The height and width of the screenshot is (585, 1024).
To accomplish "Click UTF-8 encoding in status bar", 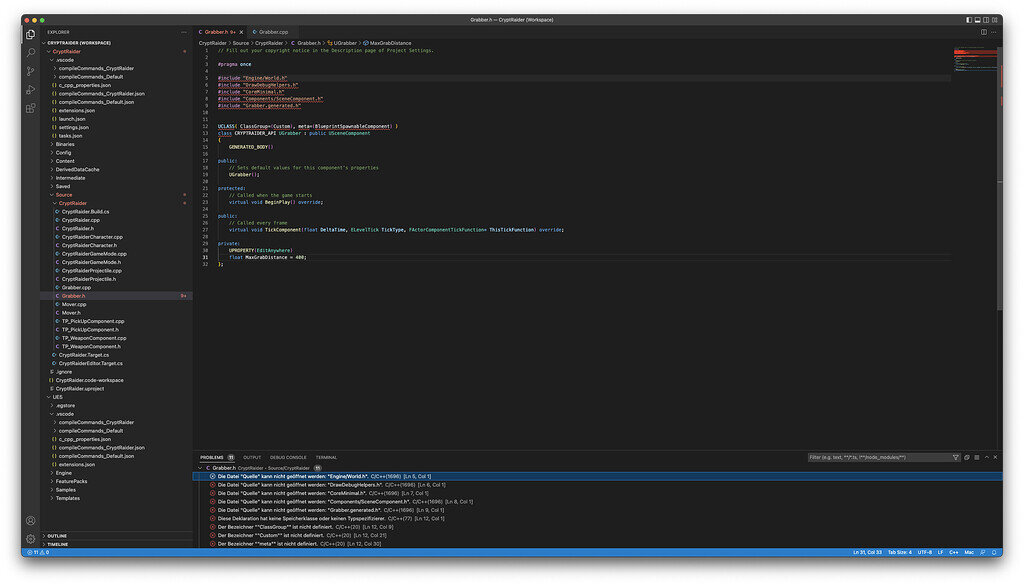I will [x=924, y=552].
